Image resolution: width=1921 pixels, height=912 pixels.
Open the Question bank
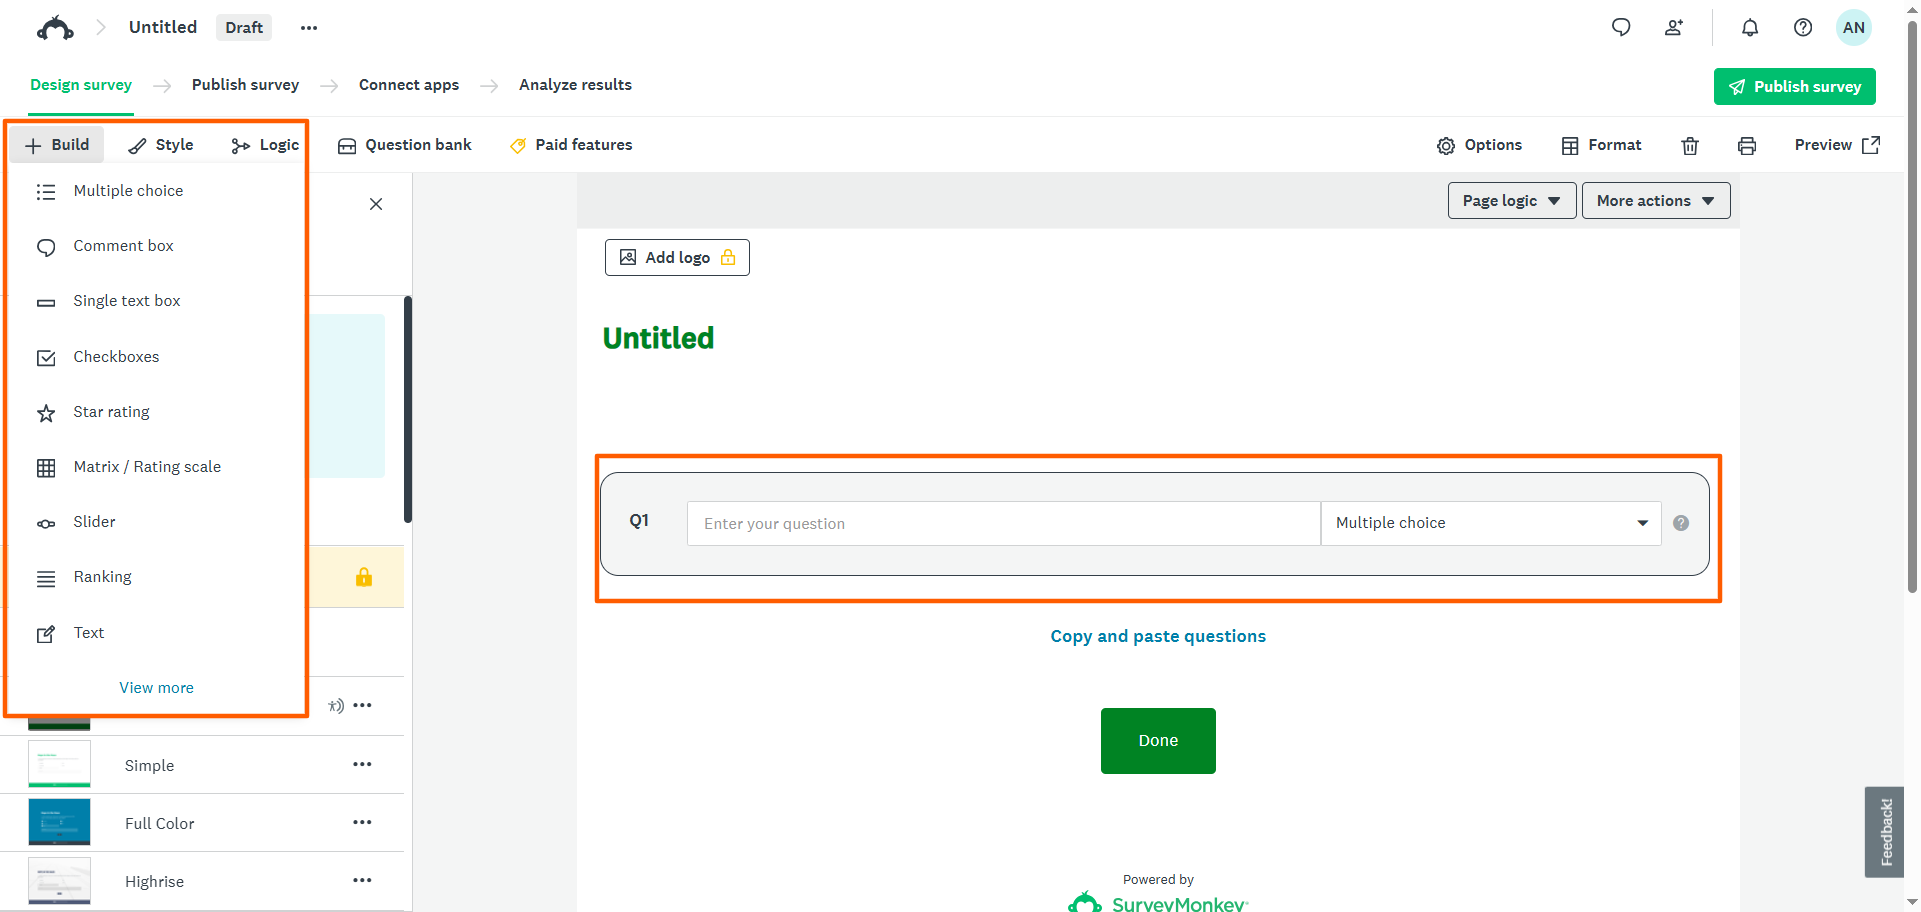pyautogui.click(x=404, y=145)
